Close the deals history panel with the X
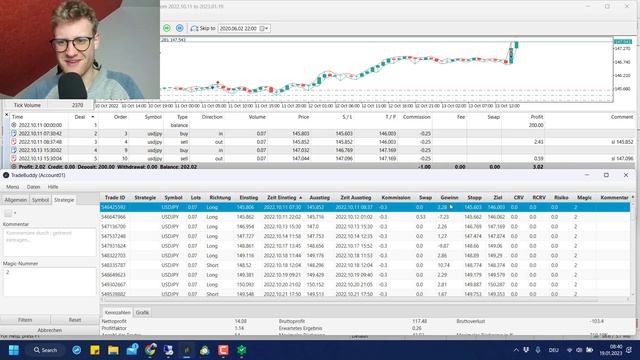Screen dimensions: 640x360 (x=6, y=115)
